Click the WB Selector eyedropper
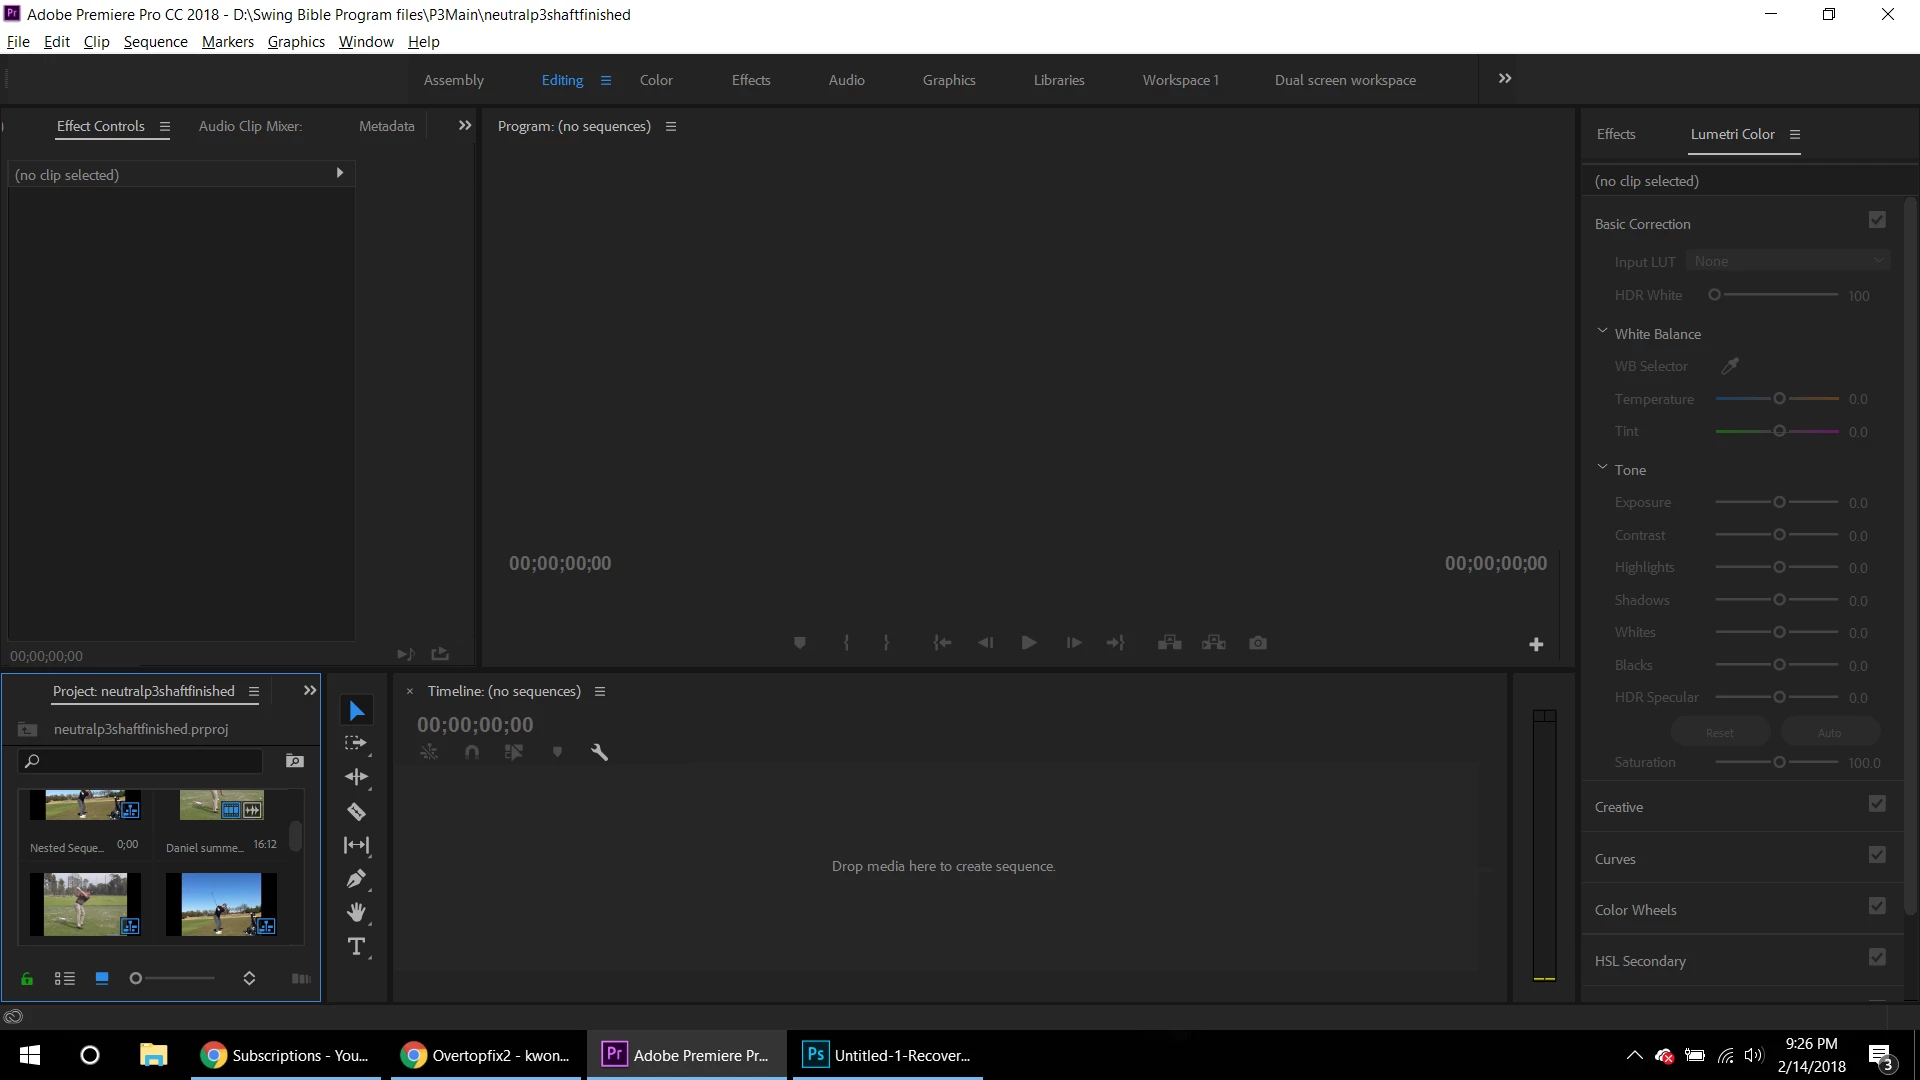1920x1080 pixels. 1729,366
